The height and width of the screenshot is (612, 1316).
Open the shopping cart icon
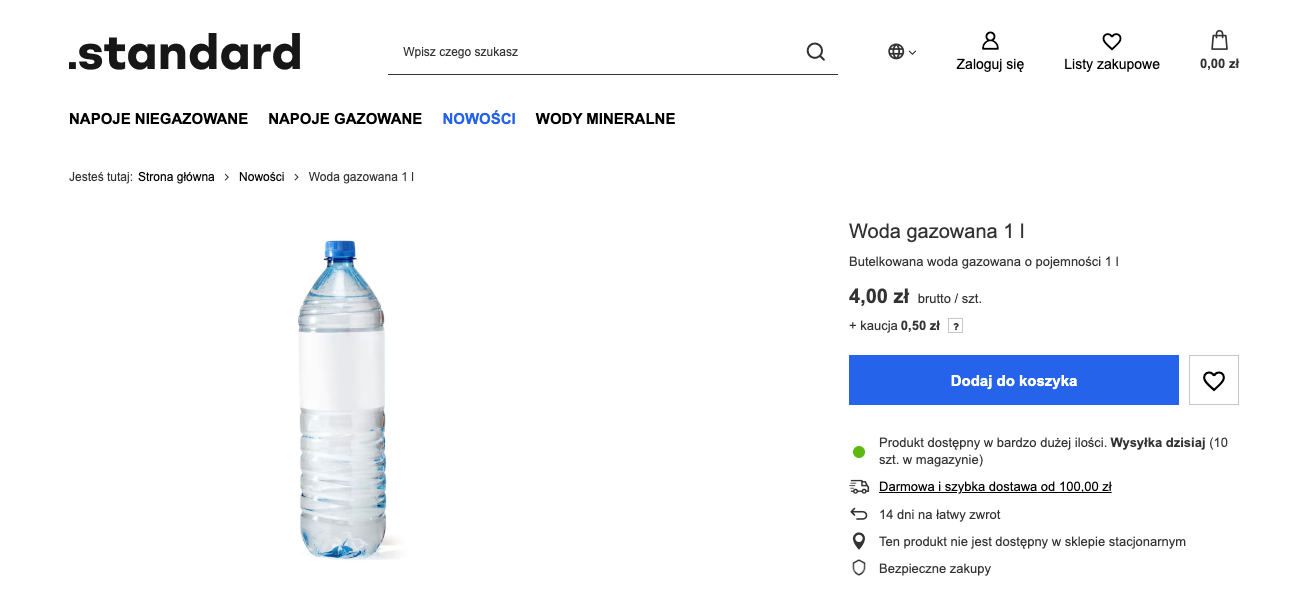point(1219,41)
